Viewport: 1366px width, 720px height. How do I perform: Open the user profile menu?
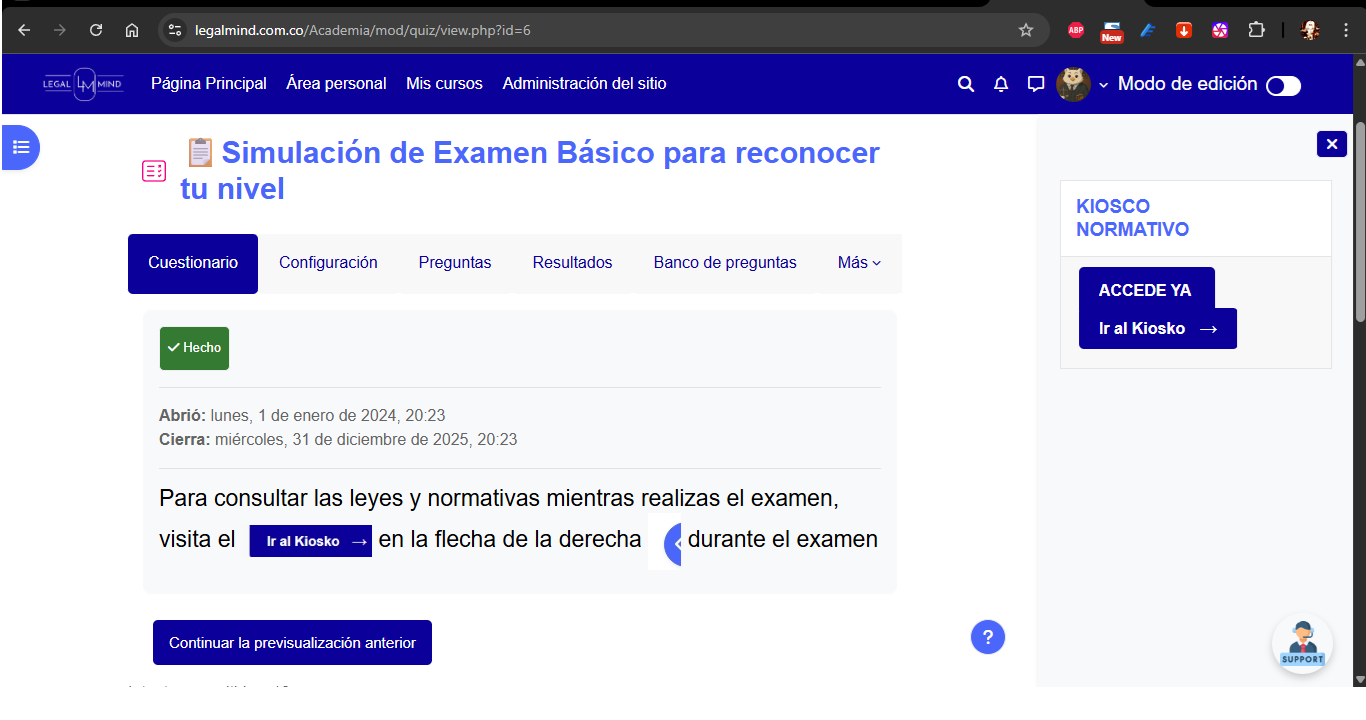[1082, 84]
